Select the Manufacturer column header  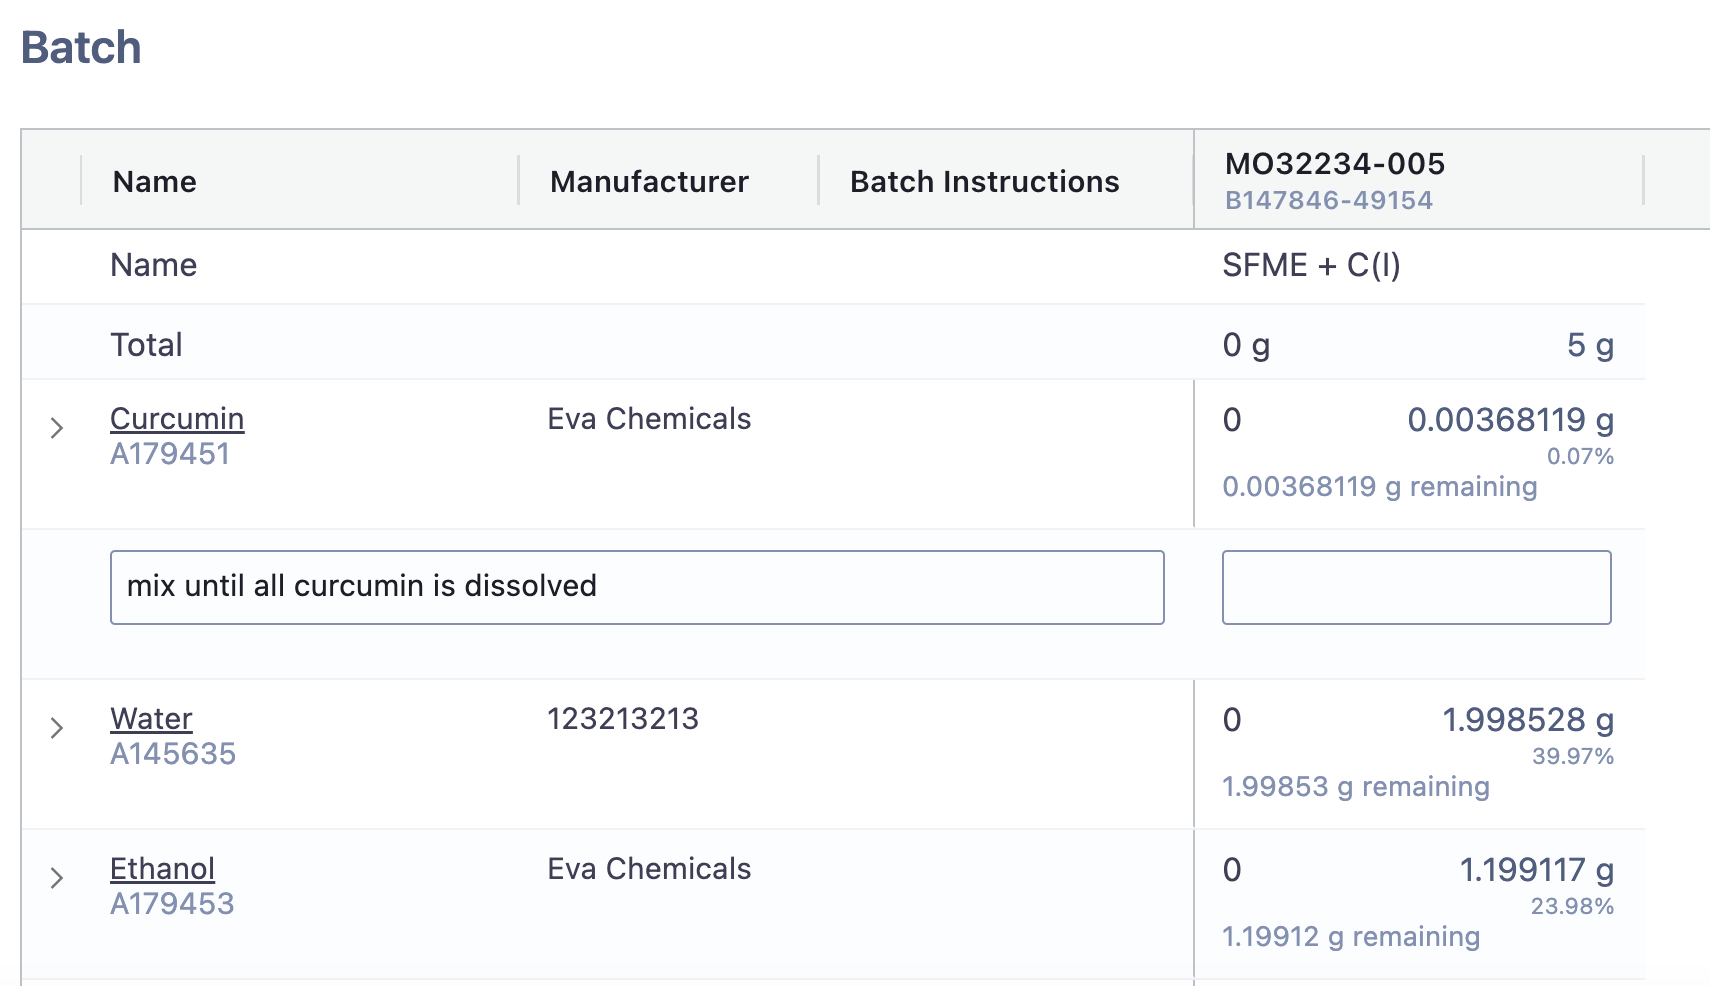tap(649, 182)
